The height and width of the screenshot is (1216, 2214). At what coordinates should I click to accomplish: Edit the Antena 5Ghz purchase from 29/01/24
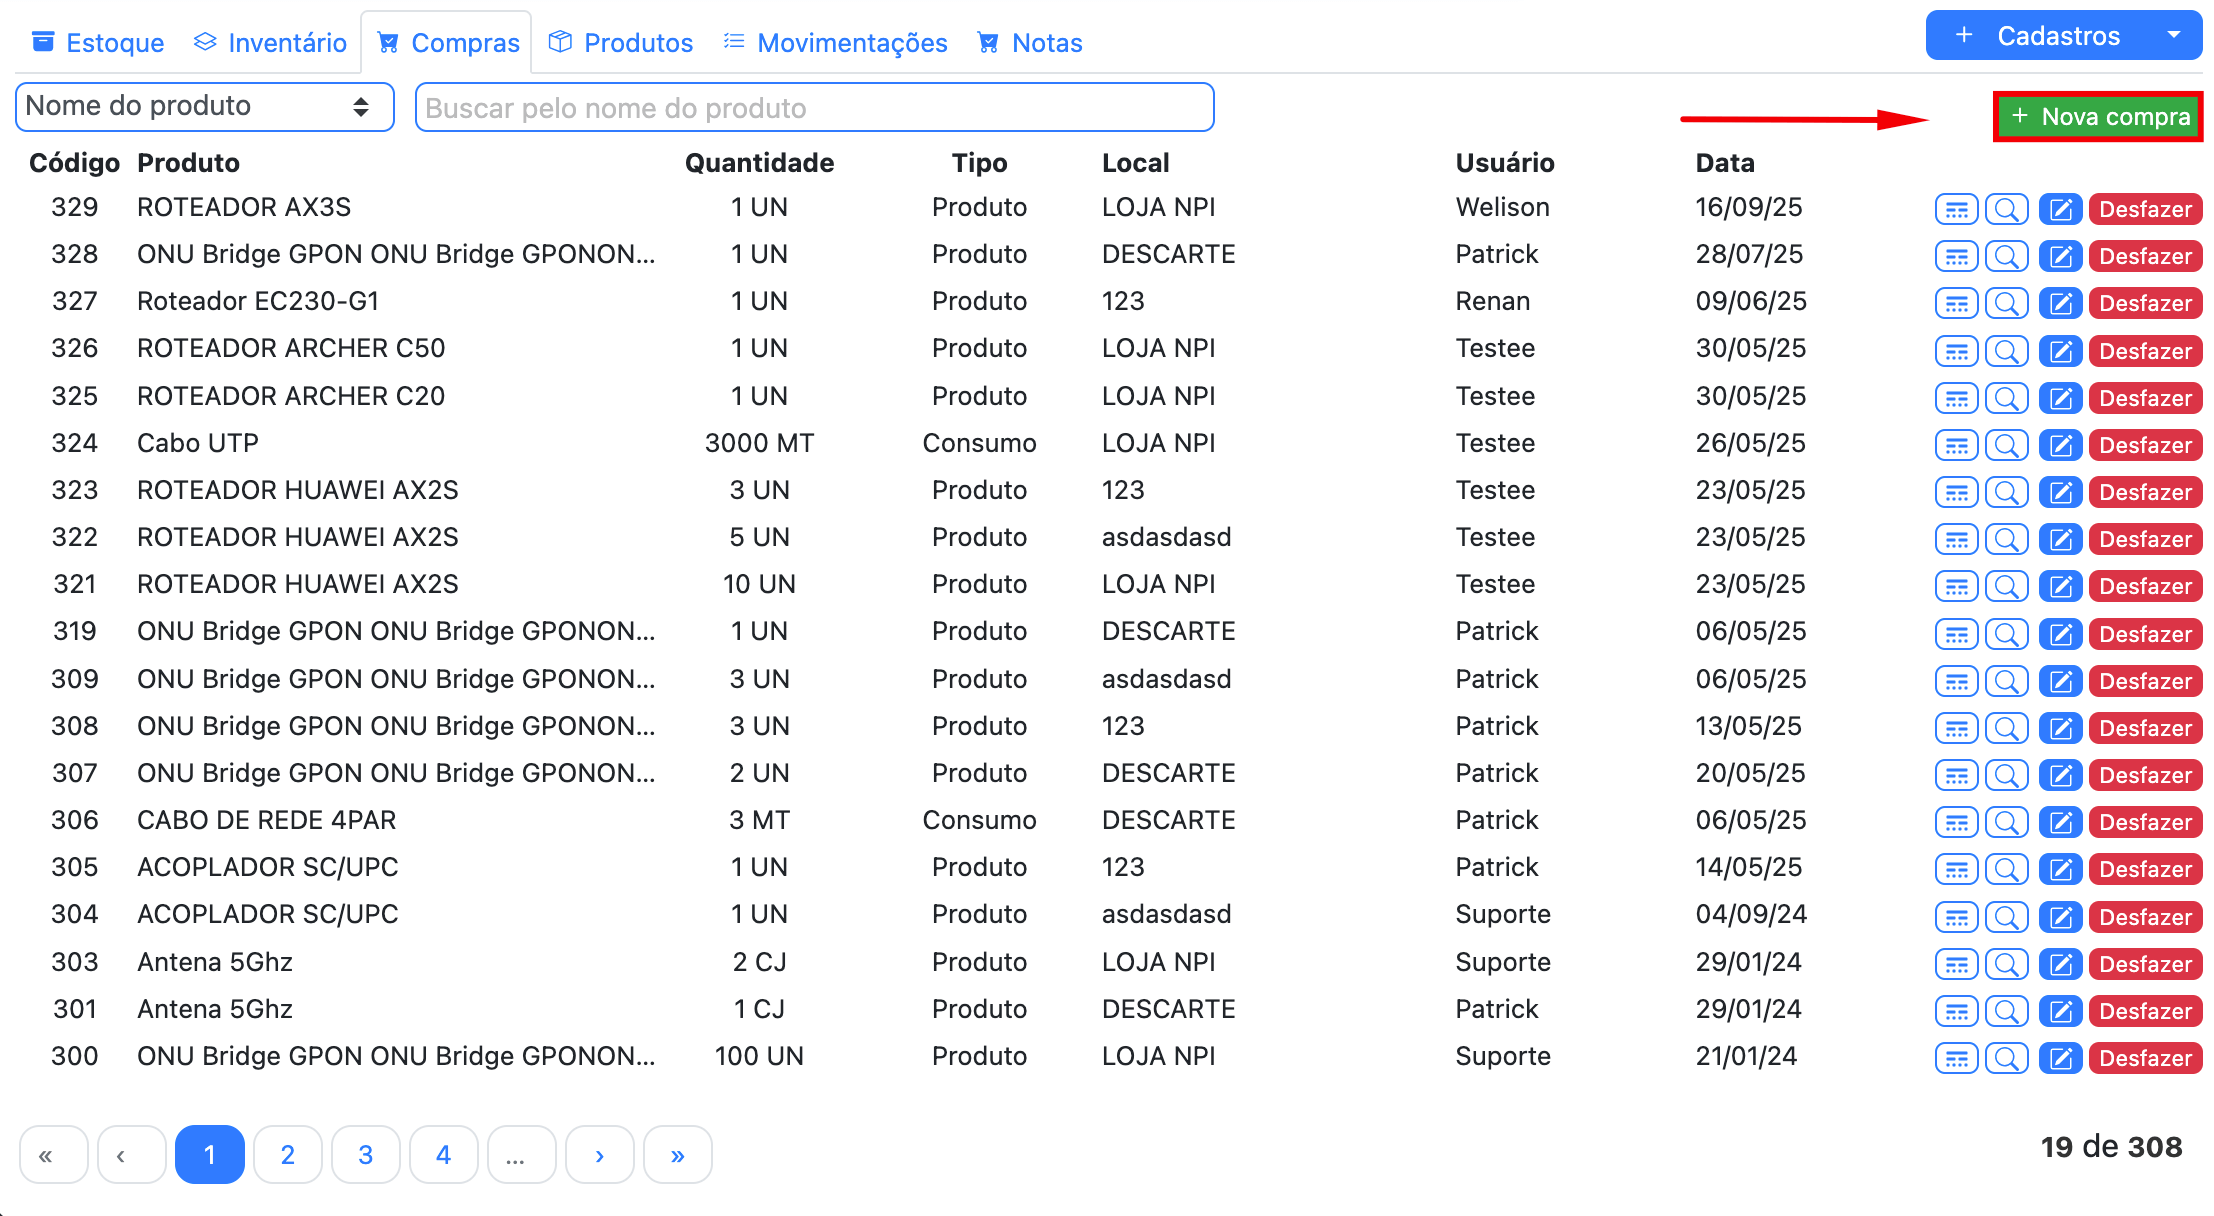(x=2060, y=964)
